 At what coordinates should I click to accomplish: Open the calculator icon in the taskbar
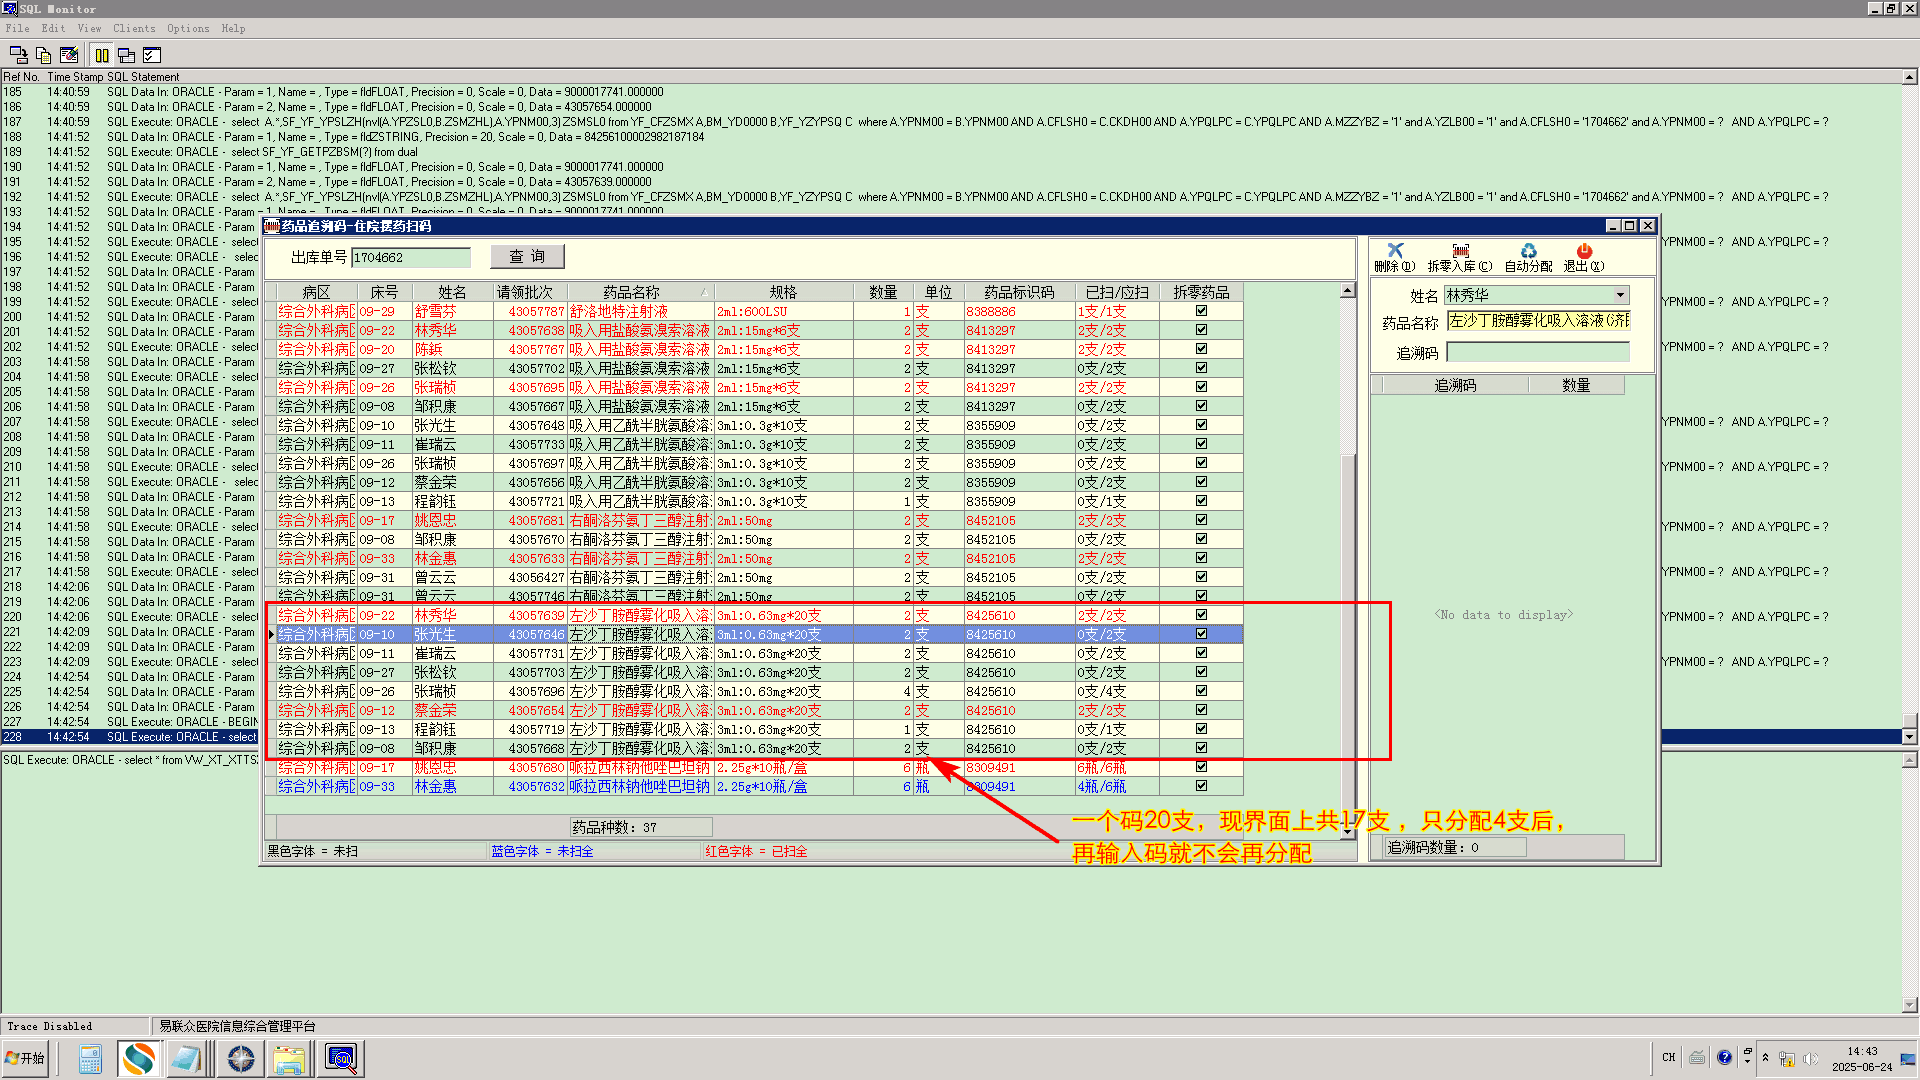pos(90,1058)
